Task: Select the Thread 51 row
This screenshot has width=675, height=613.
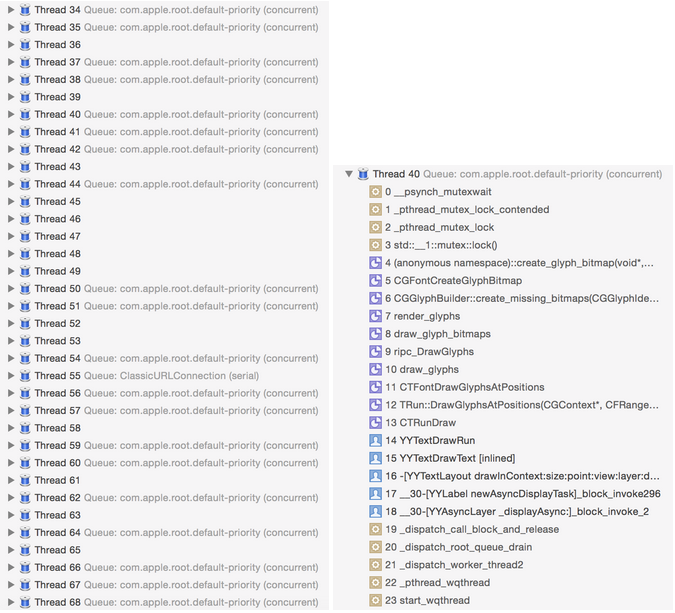Action: click(164, 306)
